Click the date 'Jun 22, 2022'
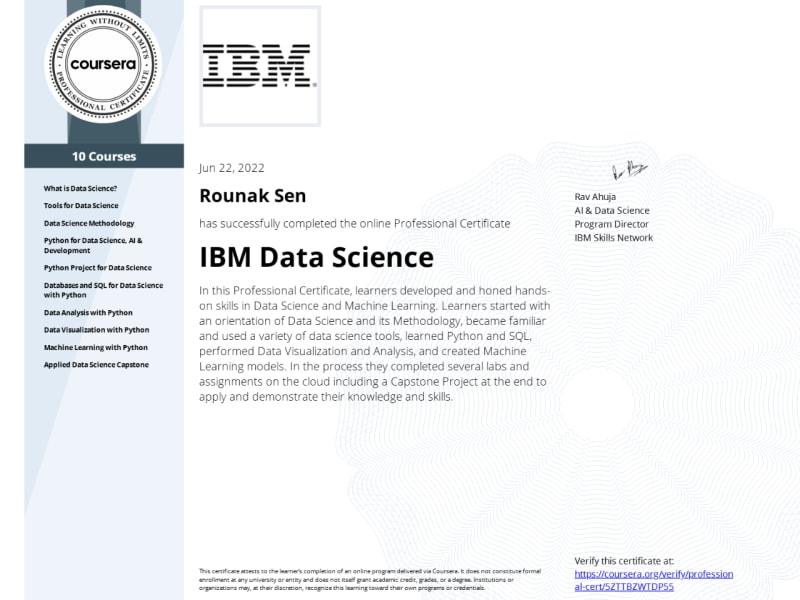 (232, 168)
